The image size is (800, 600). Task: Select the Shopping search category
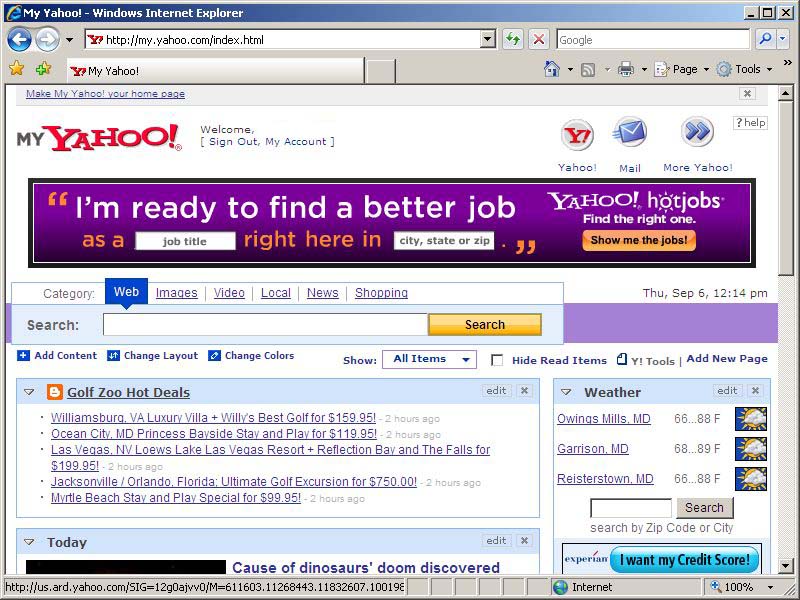(x=381, y=293)
